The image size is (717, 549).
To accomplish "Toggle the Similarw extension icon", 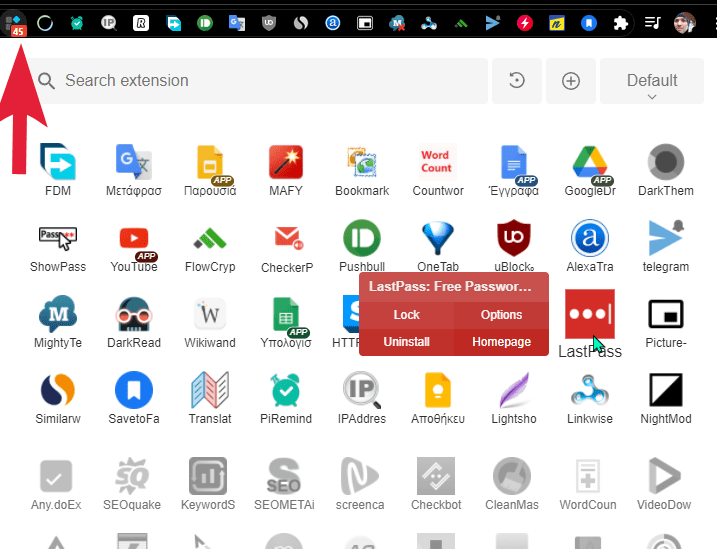I will pyautogui.click(x=58, y=389).
